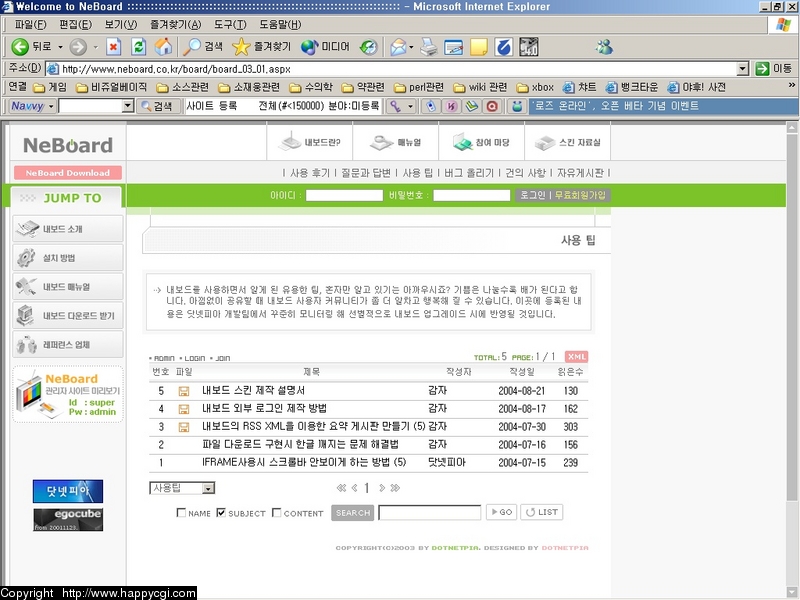Click the Mail envelope icon
The image size is (800, 600).
click(398, 47)
